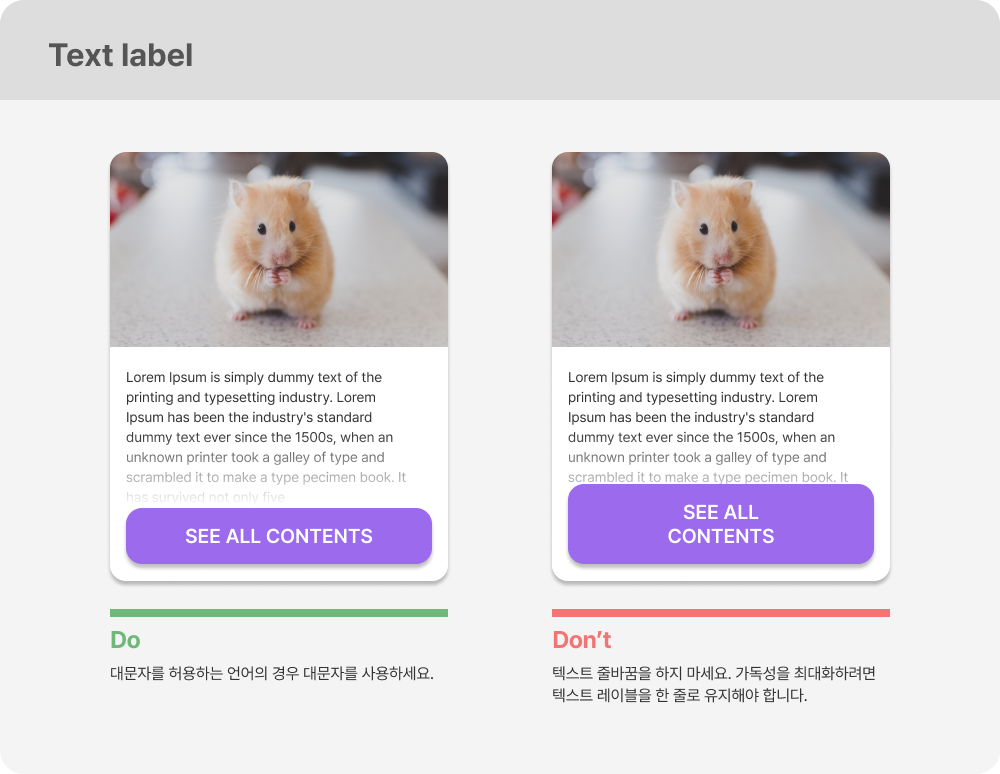Click the hamster's face in the right image
The height and width of the screenshot is (774, 1000).
716,230
